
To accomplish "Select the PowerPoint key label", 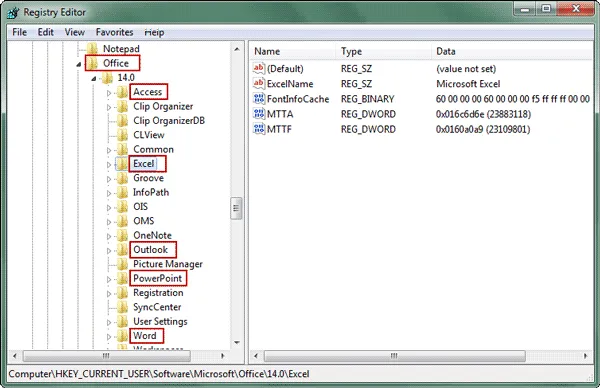I will click(157, 279).
